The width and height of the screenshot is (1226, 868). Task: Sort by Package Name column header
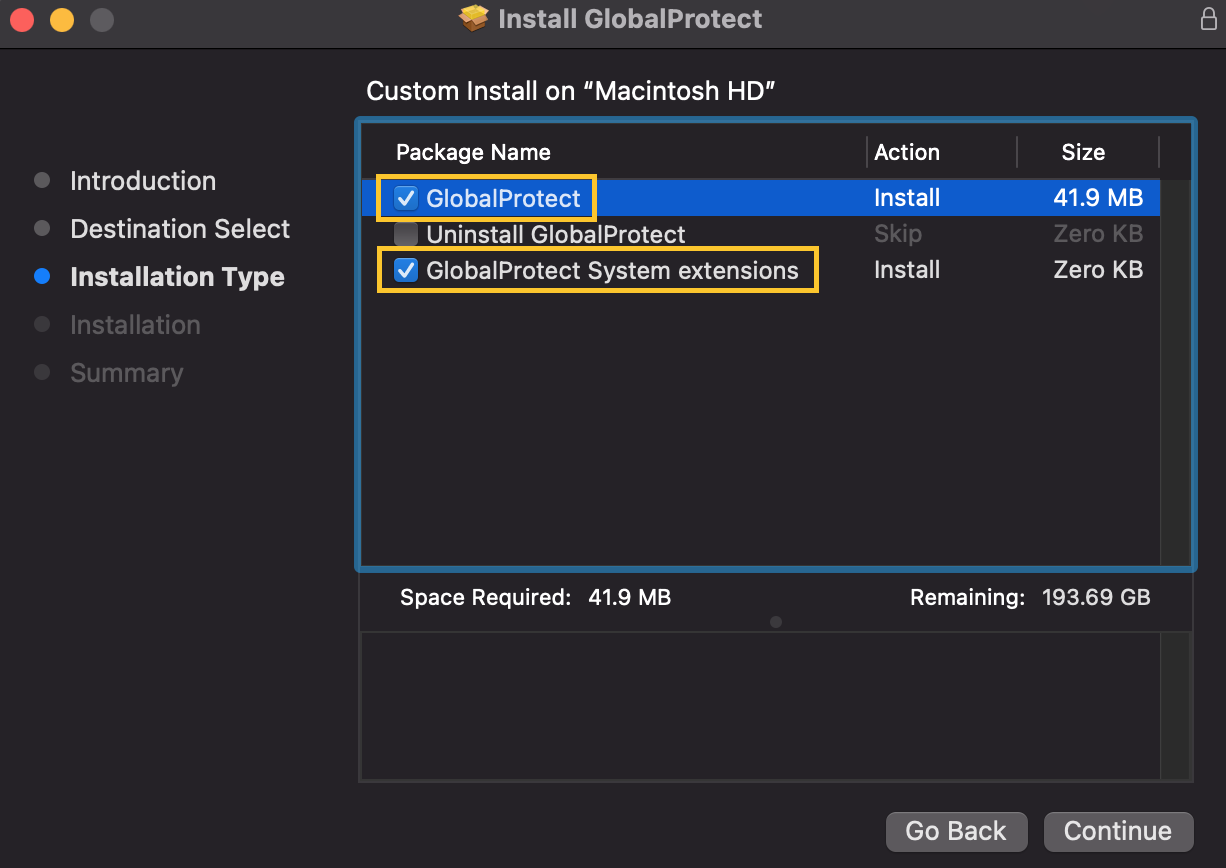click(473, 152)
